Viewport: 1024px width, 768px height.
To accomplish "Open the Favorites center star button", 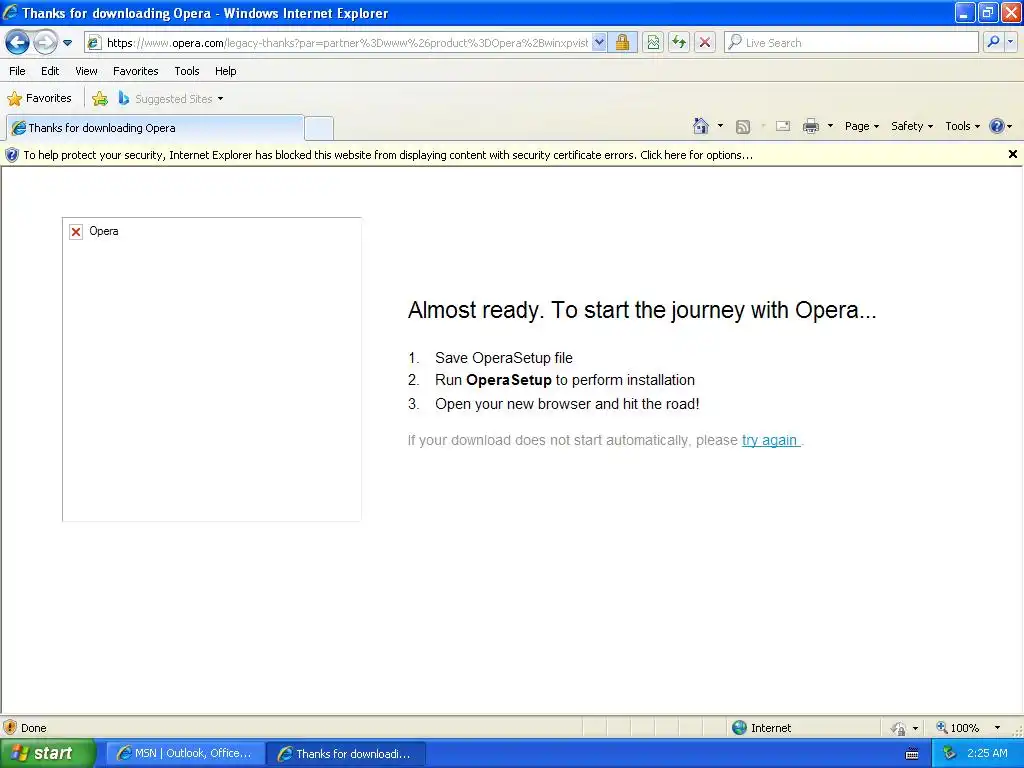I will [x=39, y=99].
